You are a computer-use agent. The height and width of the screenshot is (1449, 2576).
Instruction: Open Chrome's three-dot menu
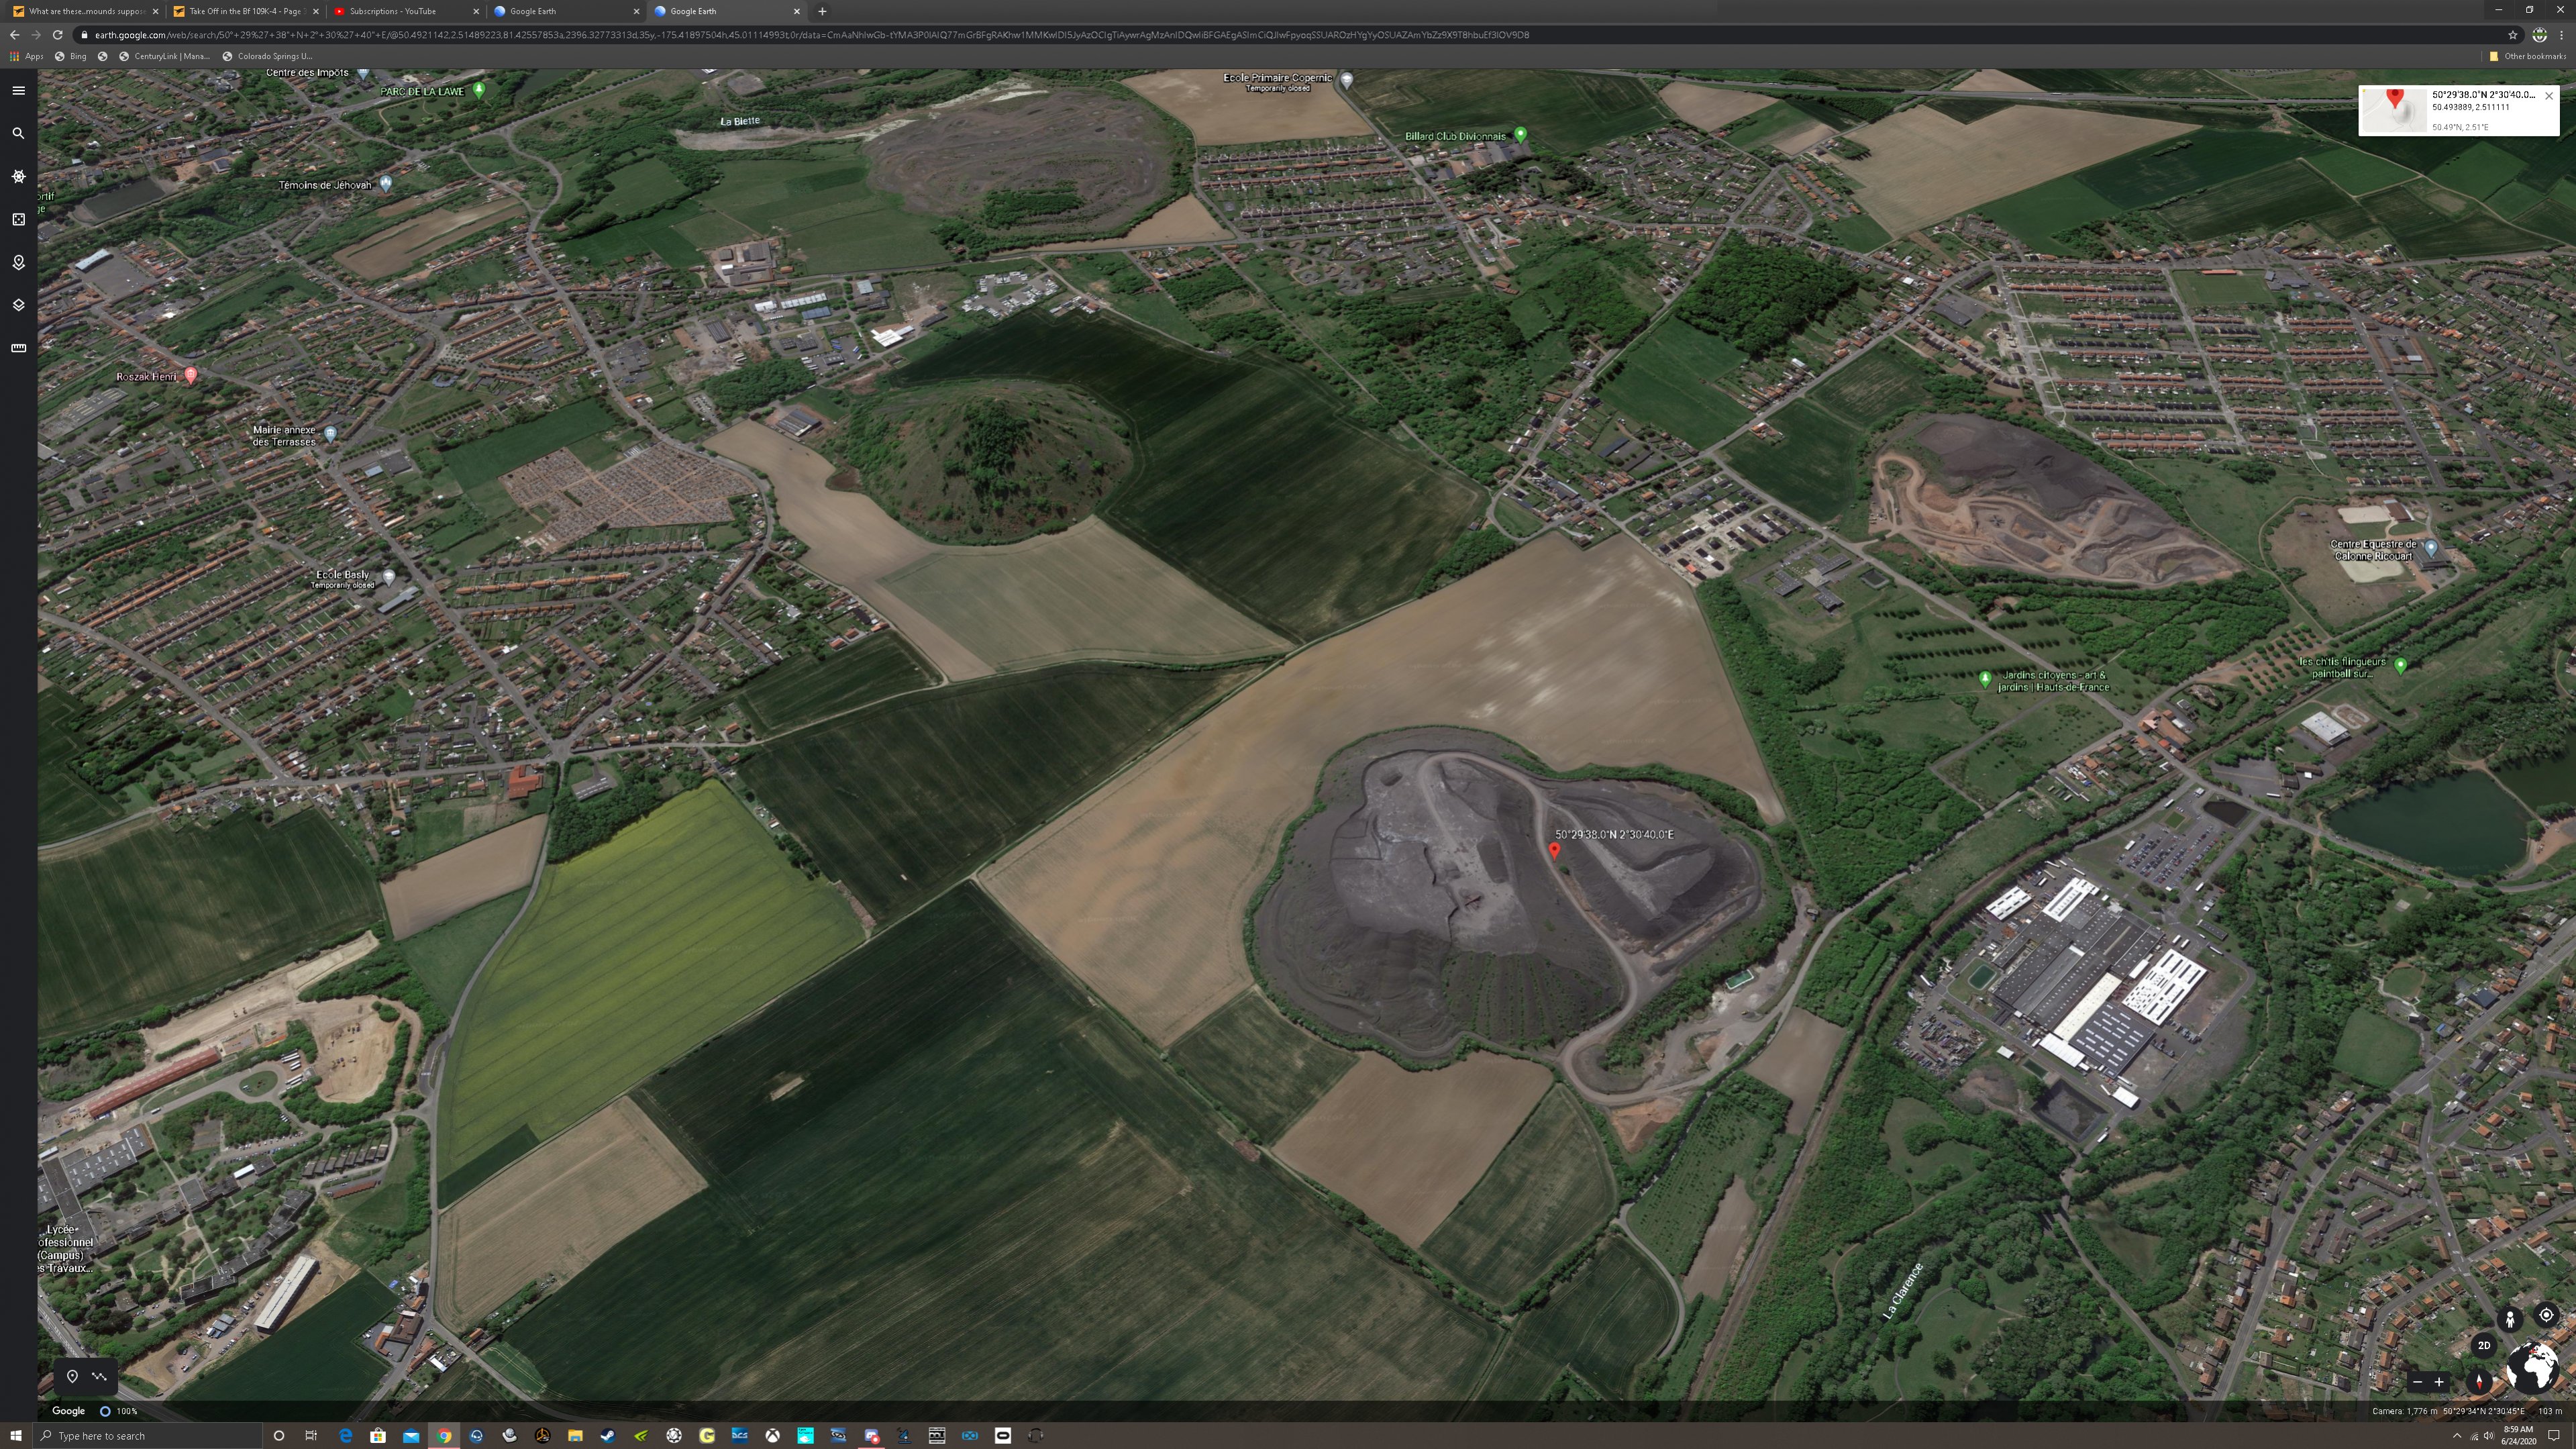pyautogui.click(x=2561, y=35)
